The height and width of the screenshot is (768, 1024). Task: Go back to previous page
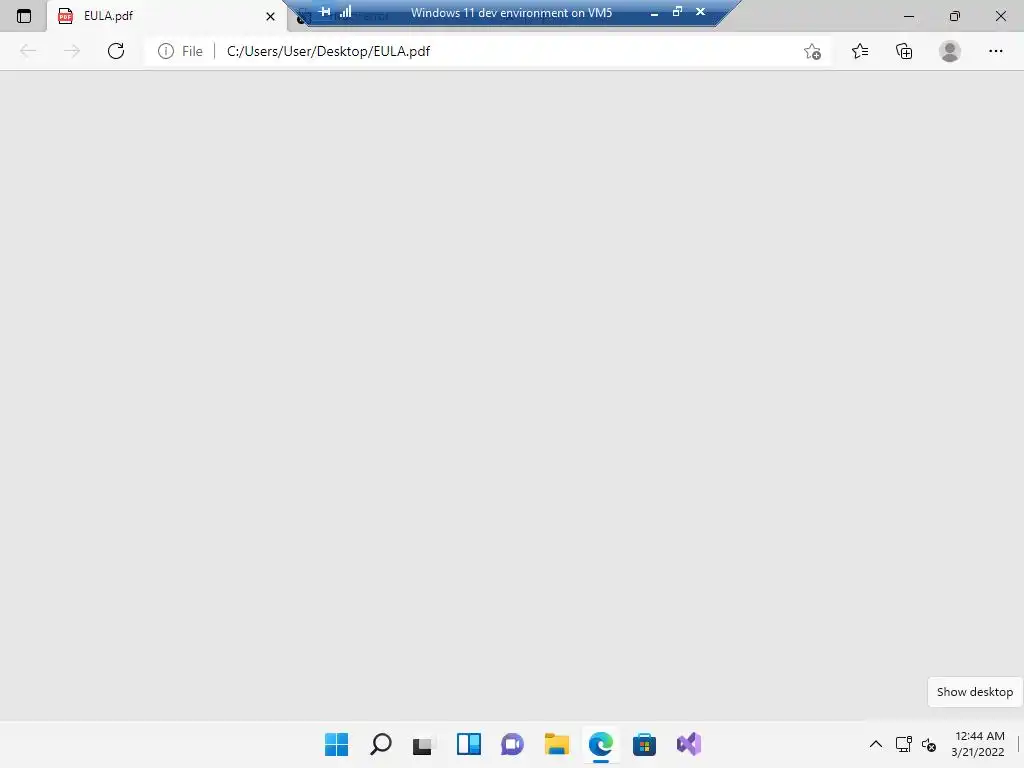(28, 51)
